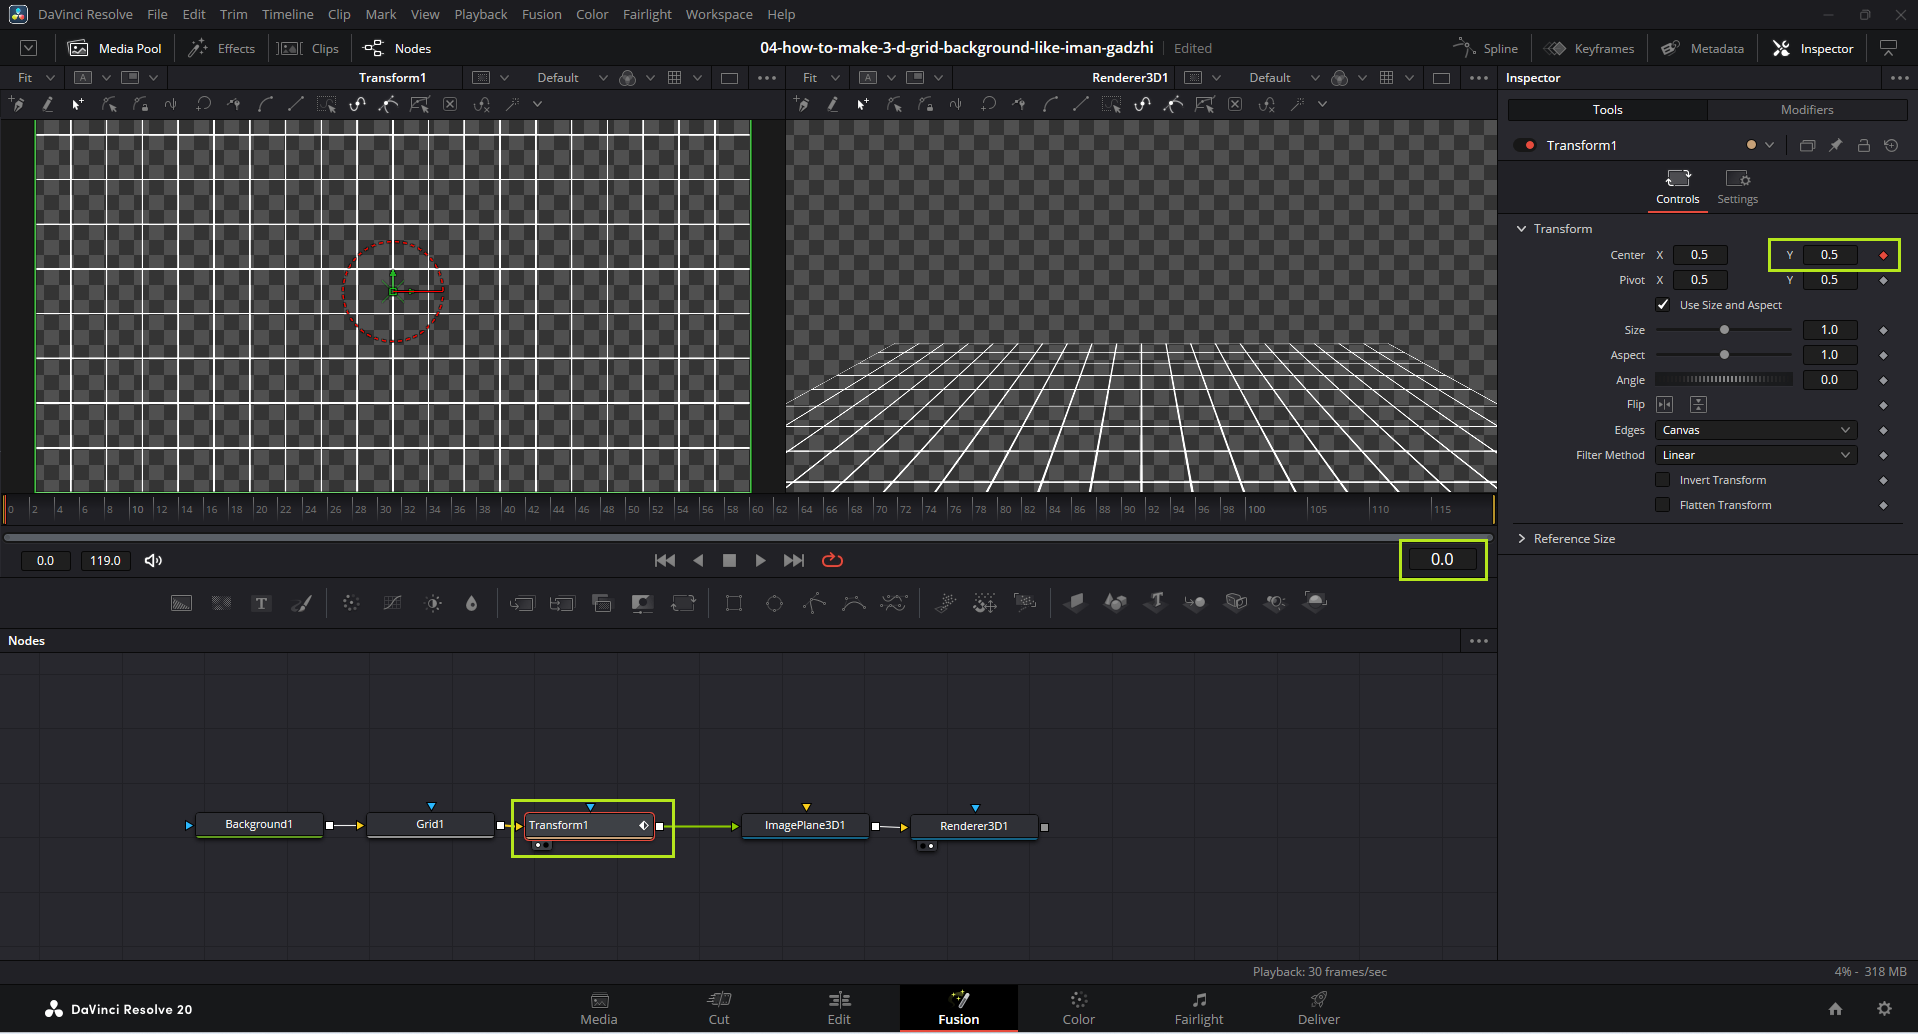Screen dimensions: 1918x1034
Task: Open the Keyframes panel
Action: tap(1590, 48)
